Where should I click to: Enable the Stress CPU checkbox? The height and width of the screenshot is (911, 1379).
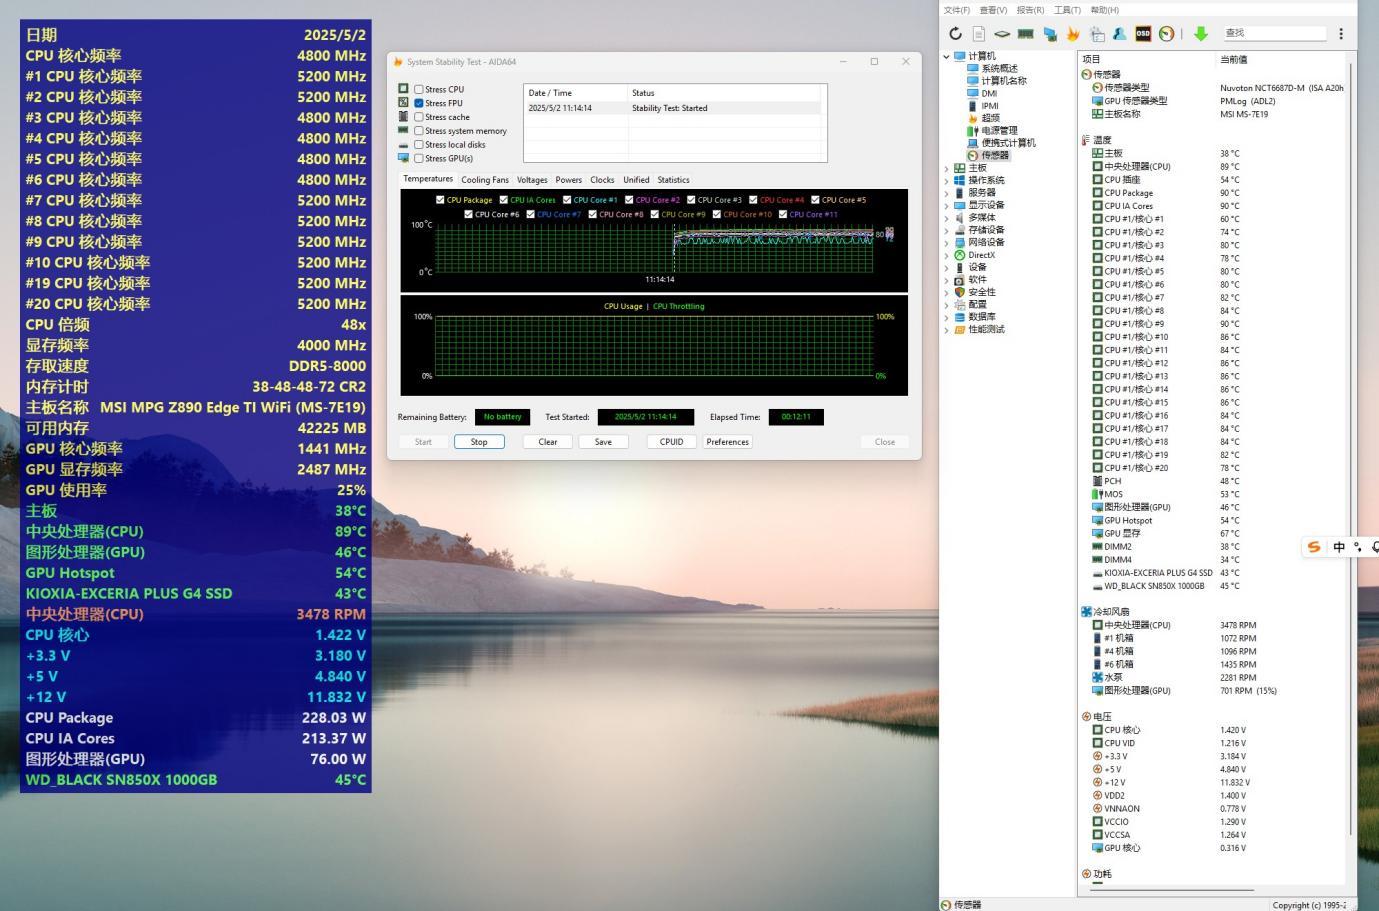coord(419,89)
